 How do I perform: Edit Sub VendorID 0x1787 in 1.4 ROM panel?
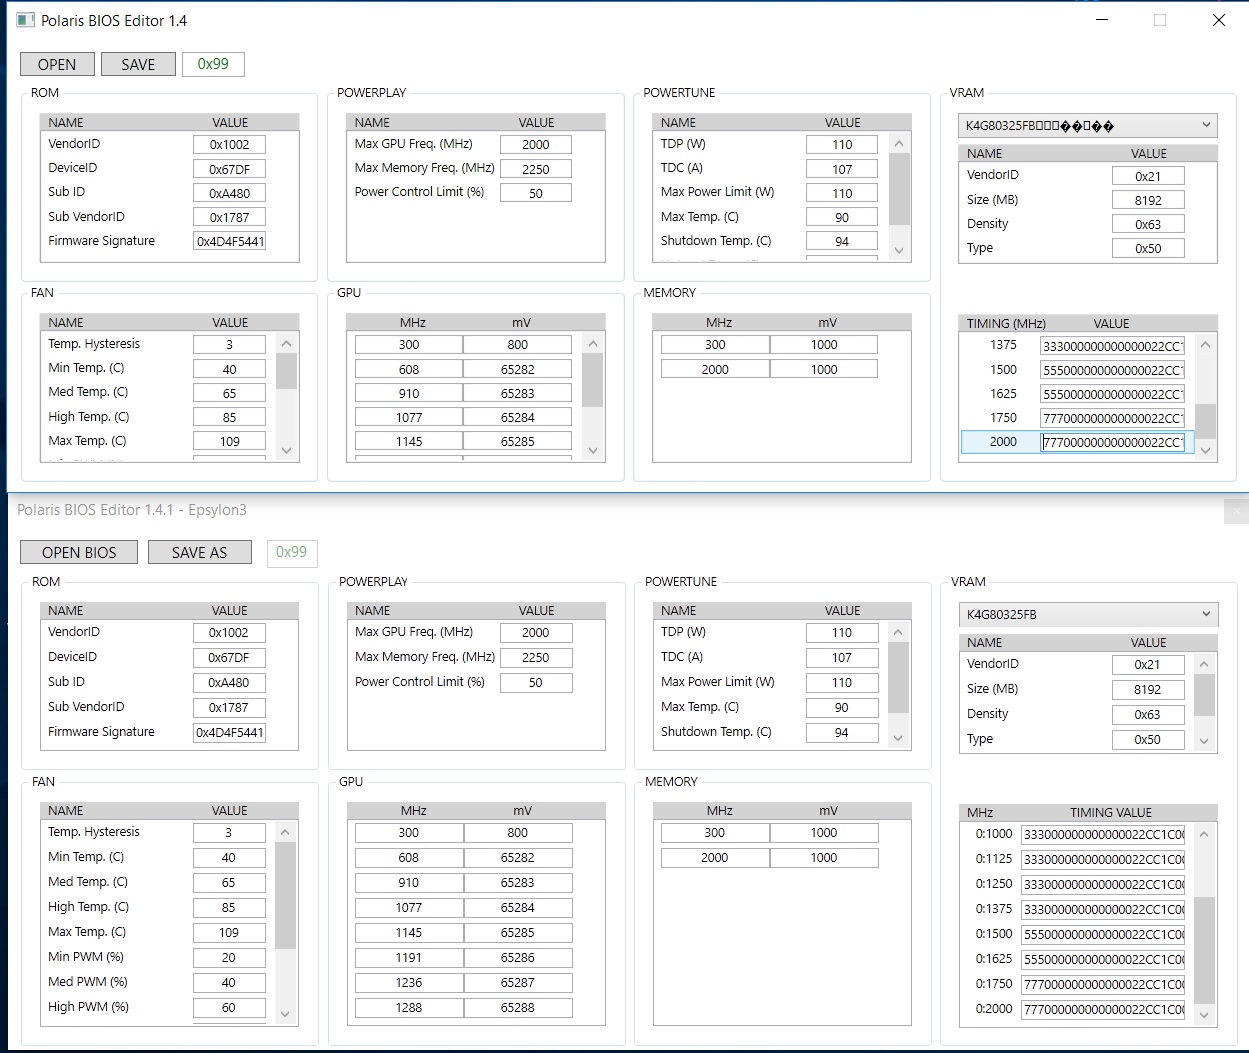229,217
